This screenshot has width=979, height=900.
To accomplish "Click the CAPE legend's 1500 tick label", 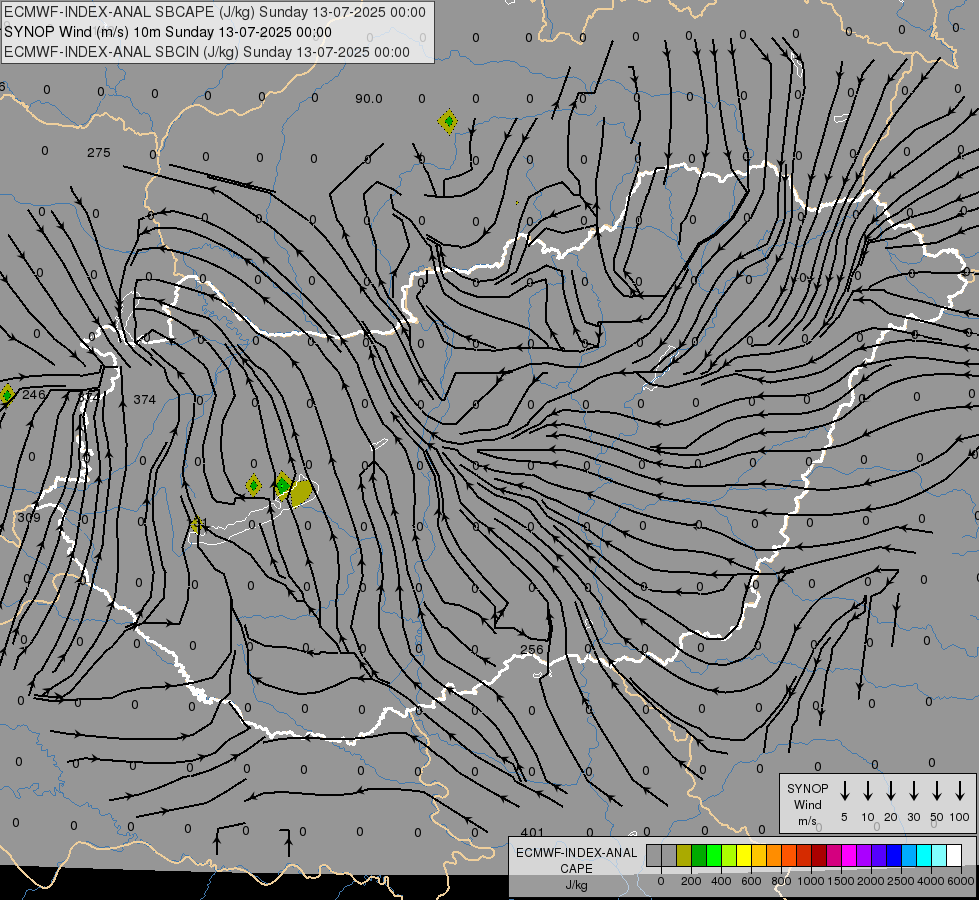I will (x=840, y=881).
